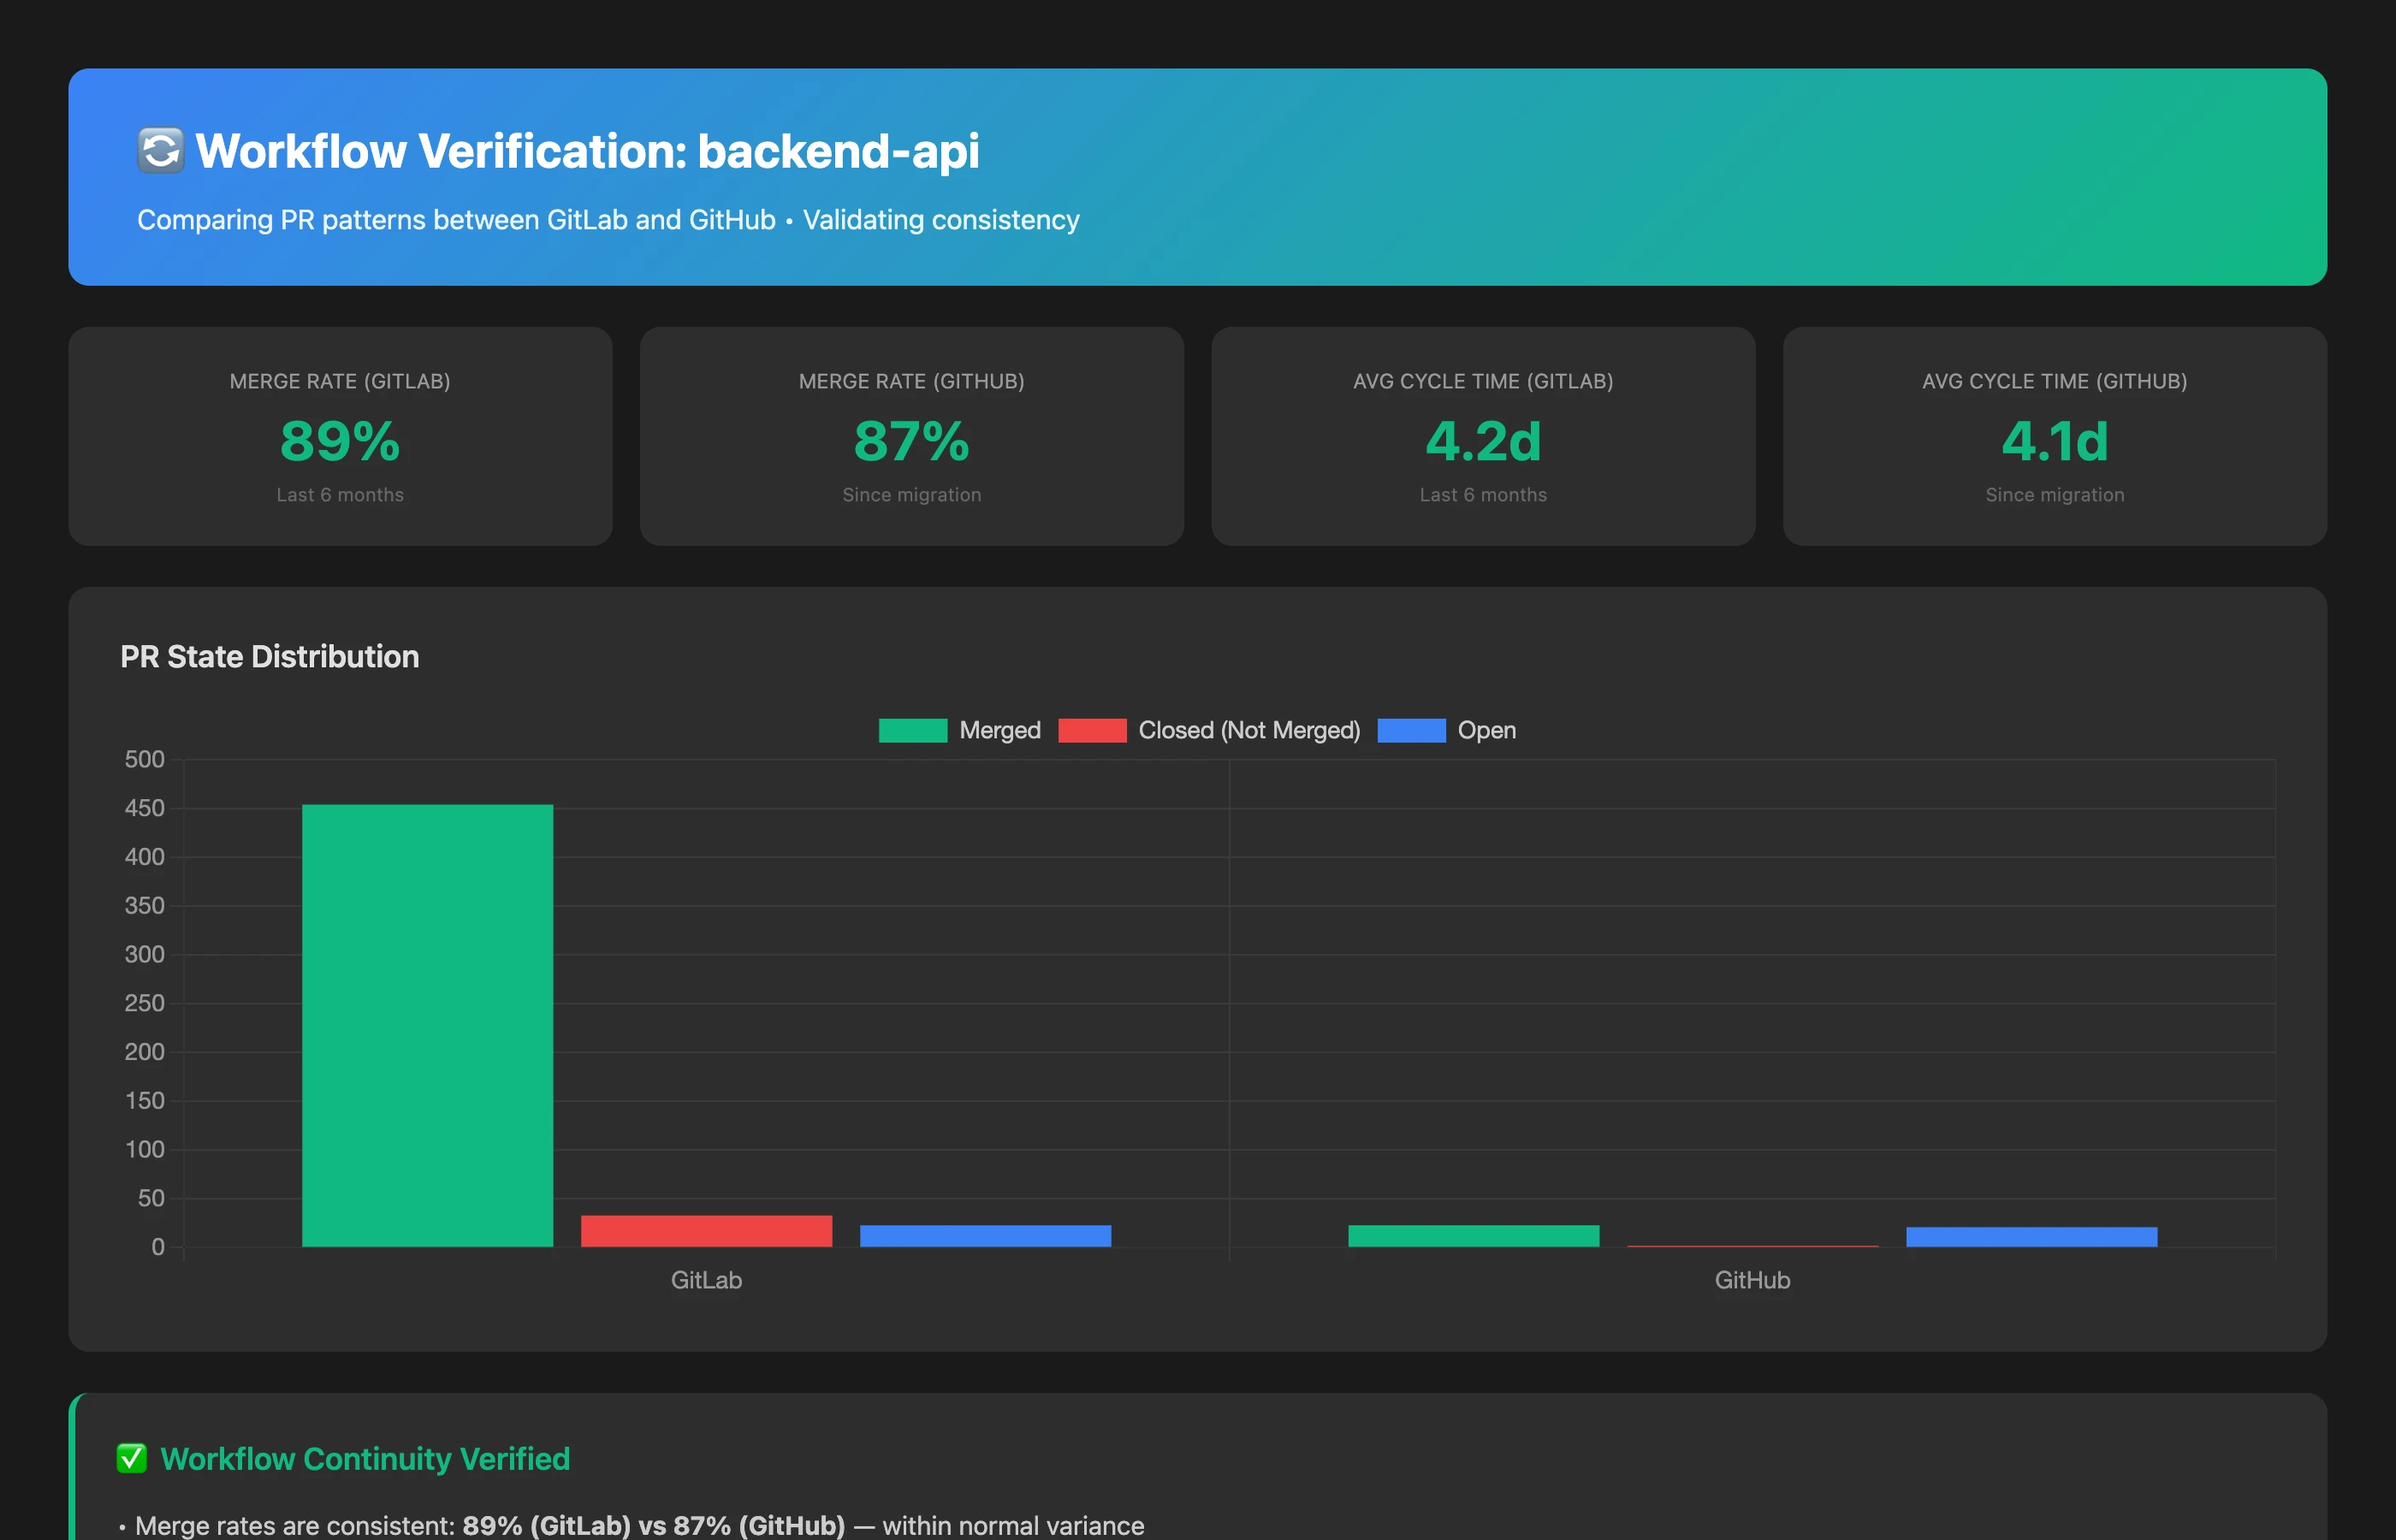Click the subtitle Comparing PR patterns text
The width and height of the screenshot is (2396, 1540).
608,220
